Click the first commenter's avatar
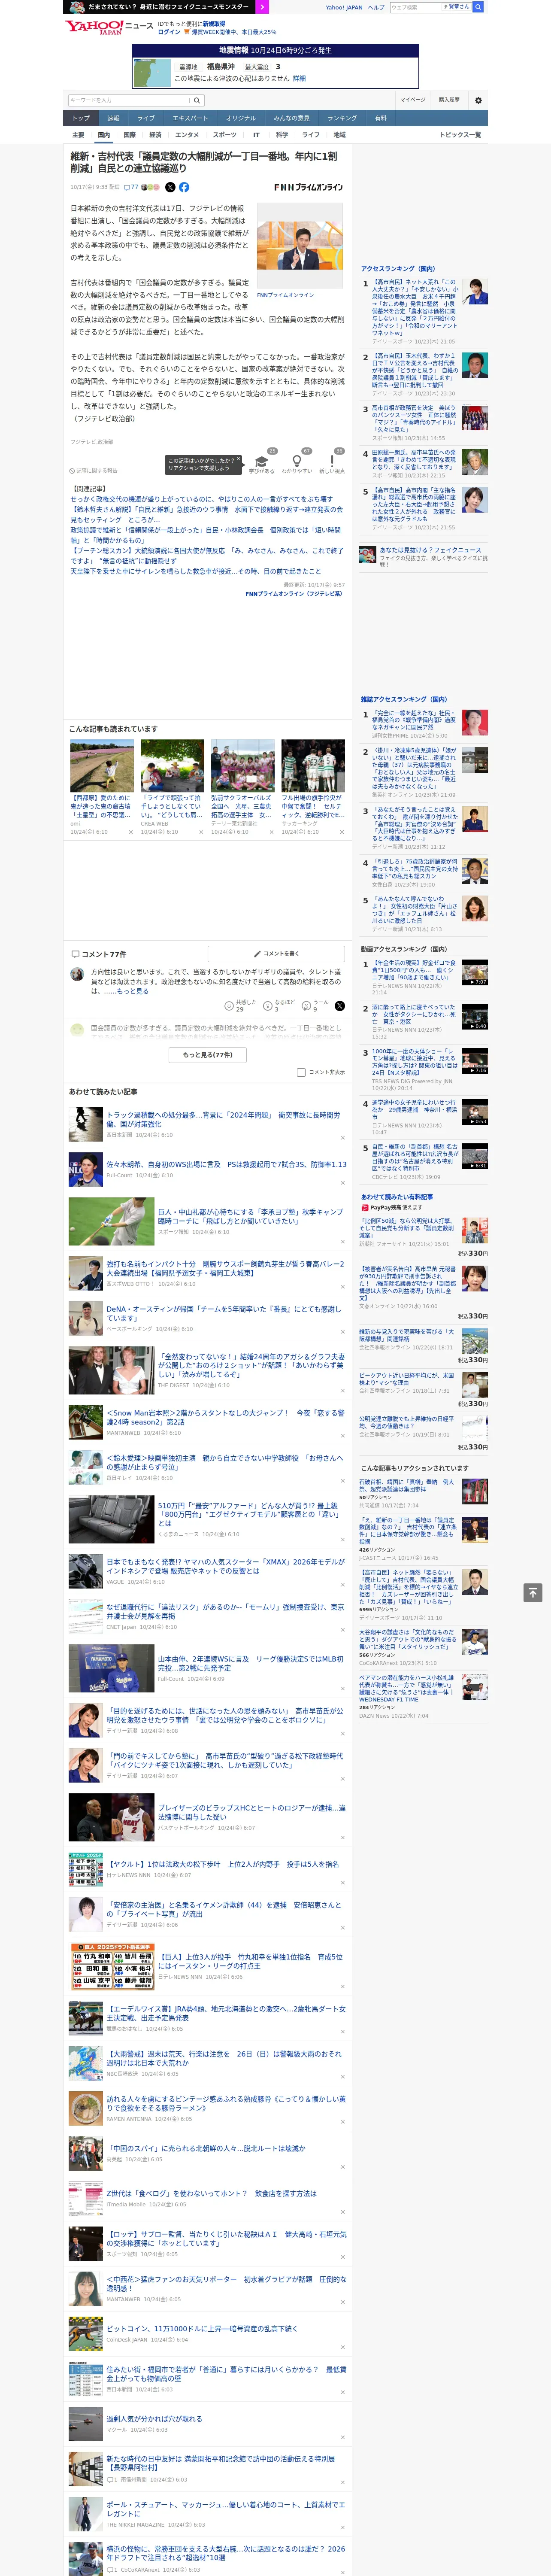The width and height of the screenshot is (551, 2576). [x=77, y=974]
